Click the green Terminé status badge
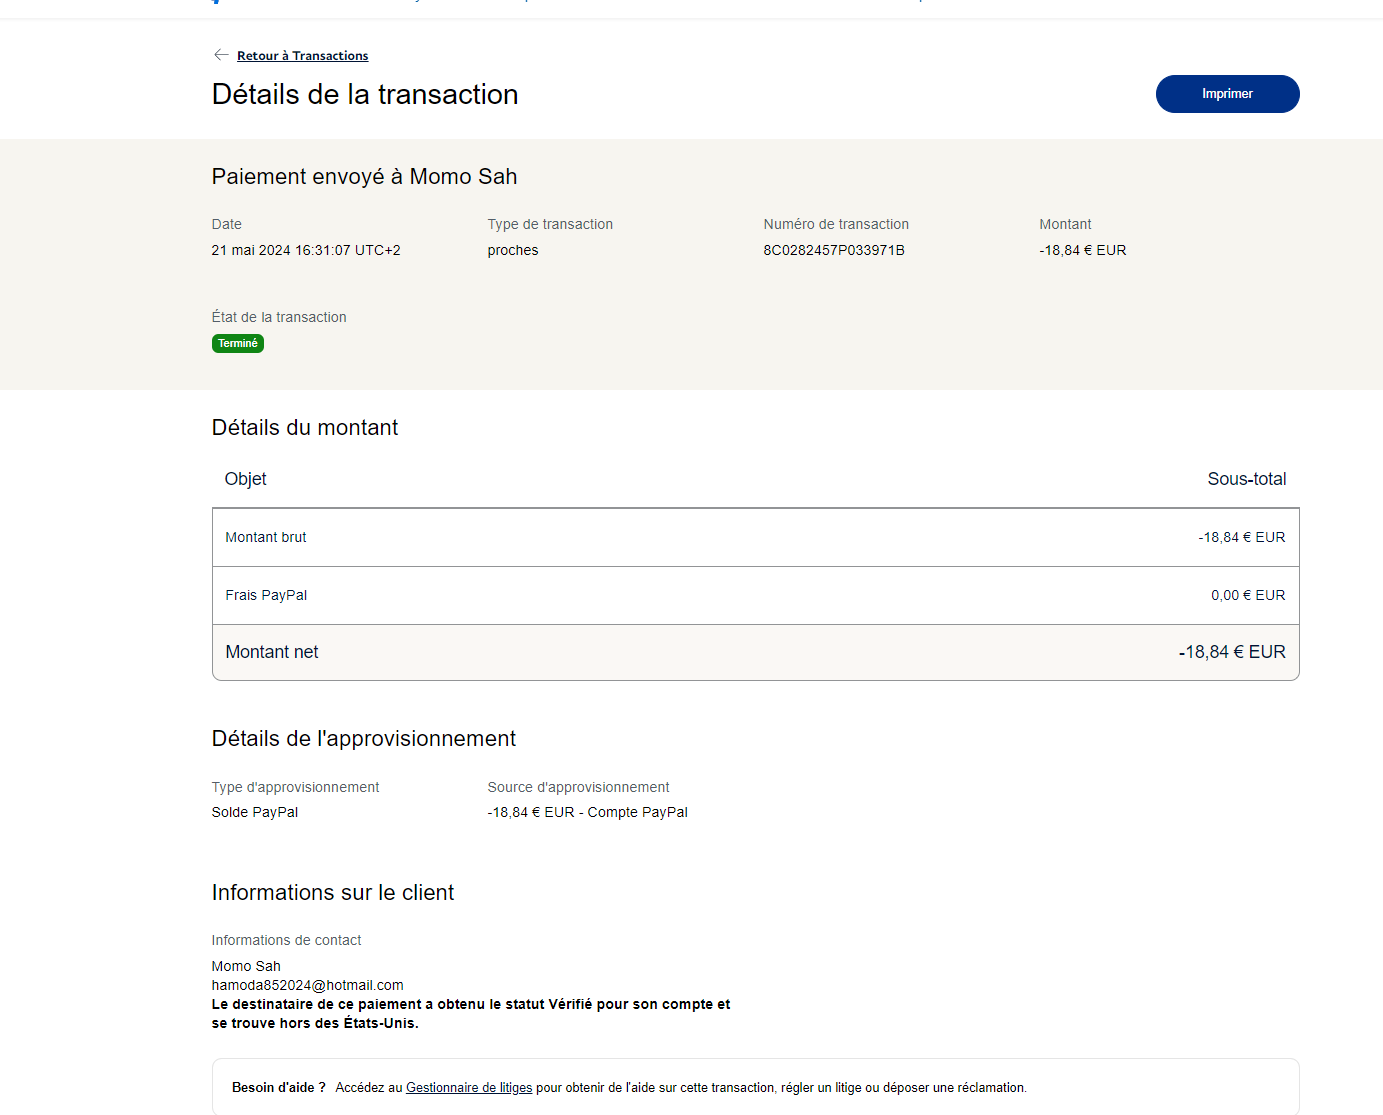 [238, 344]
